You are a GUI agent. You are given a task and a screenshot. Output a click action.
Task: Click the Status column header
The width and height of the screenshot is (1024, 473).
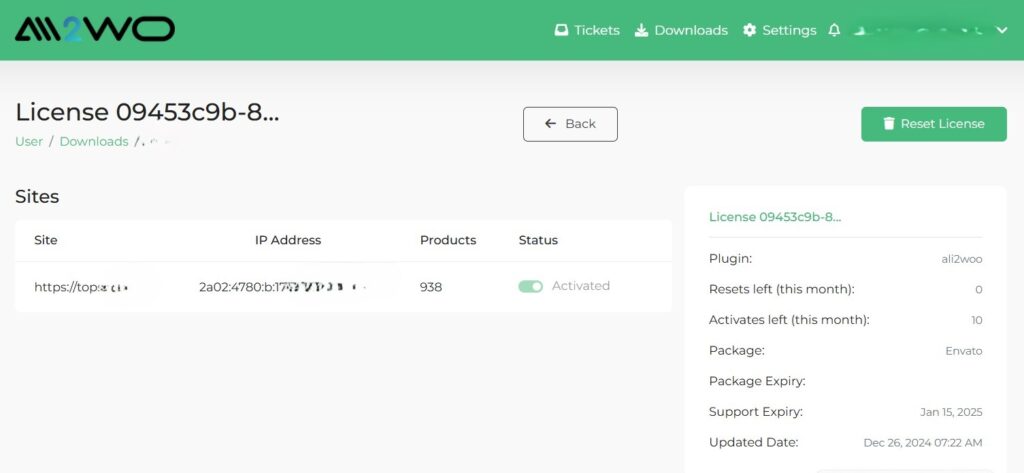click(538, 240)
